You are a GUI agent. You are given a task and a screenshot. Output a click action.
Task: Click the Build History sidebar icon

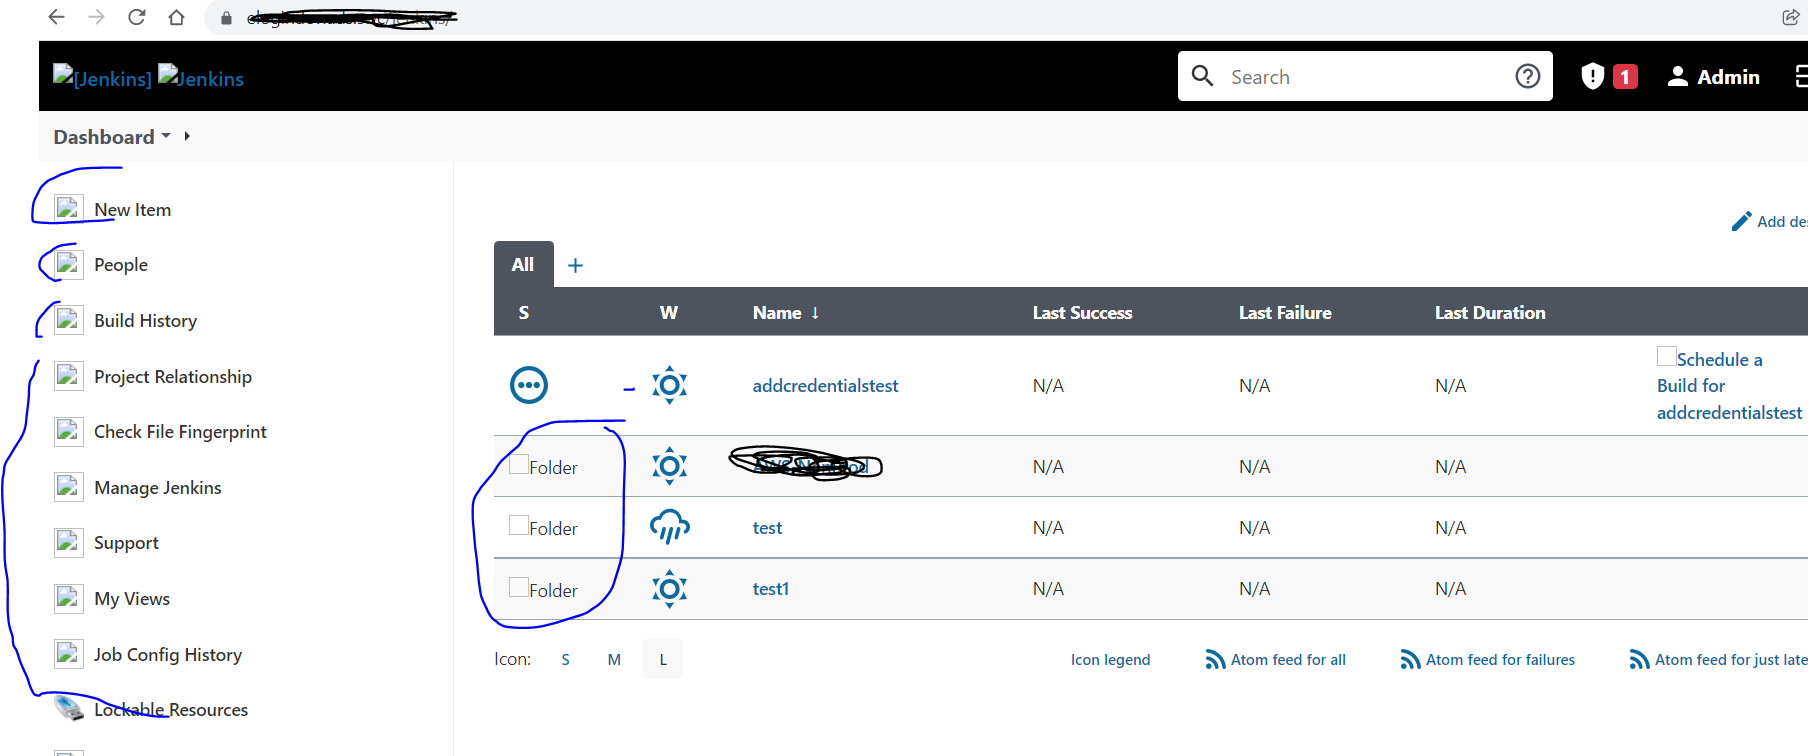68,320
